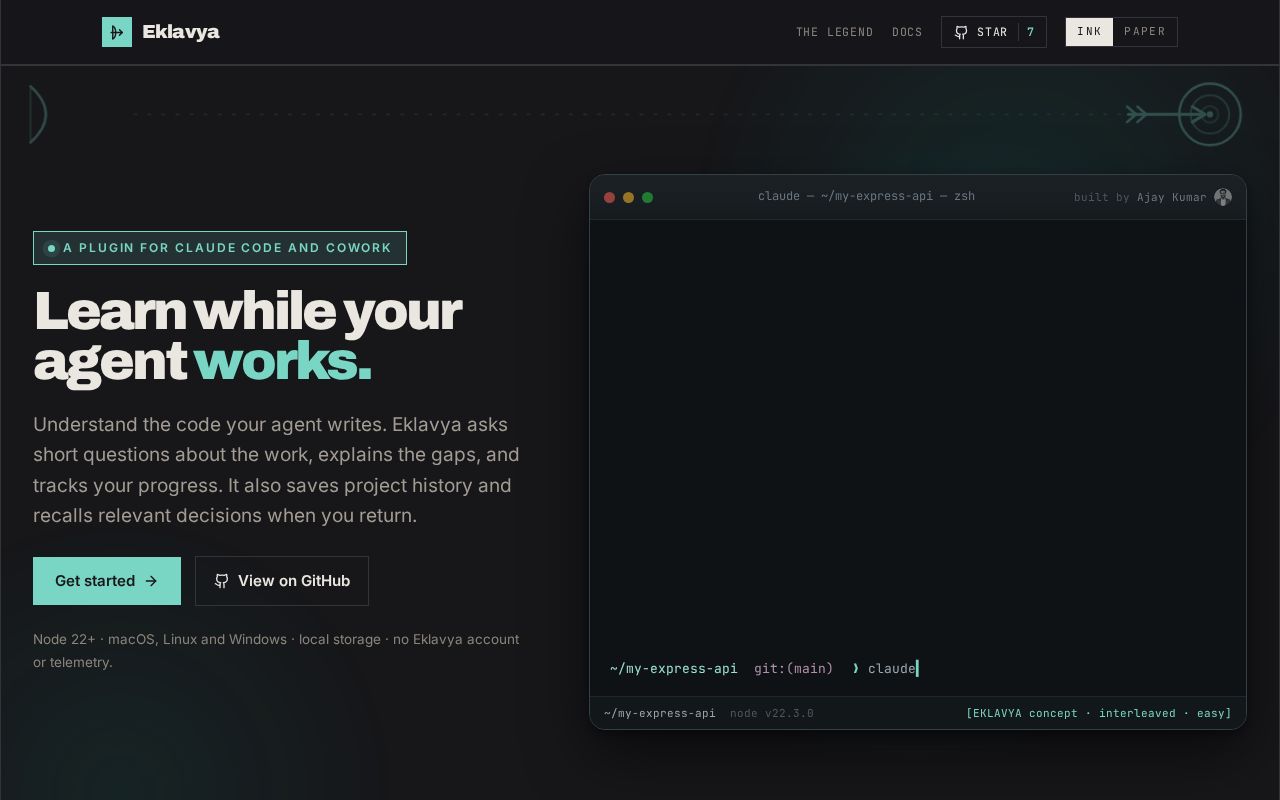
Task: Click the Get started button
Action: 107,581
